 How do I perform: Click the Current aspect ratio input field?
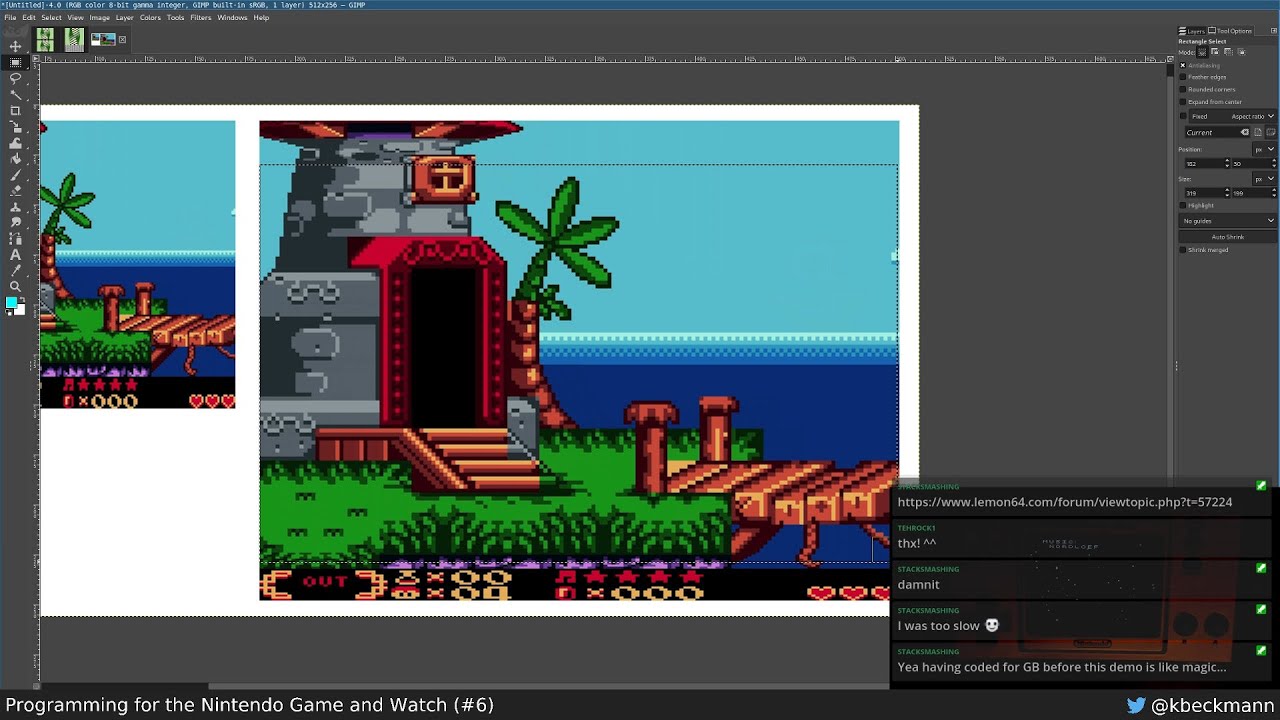[1210, 132]
